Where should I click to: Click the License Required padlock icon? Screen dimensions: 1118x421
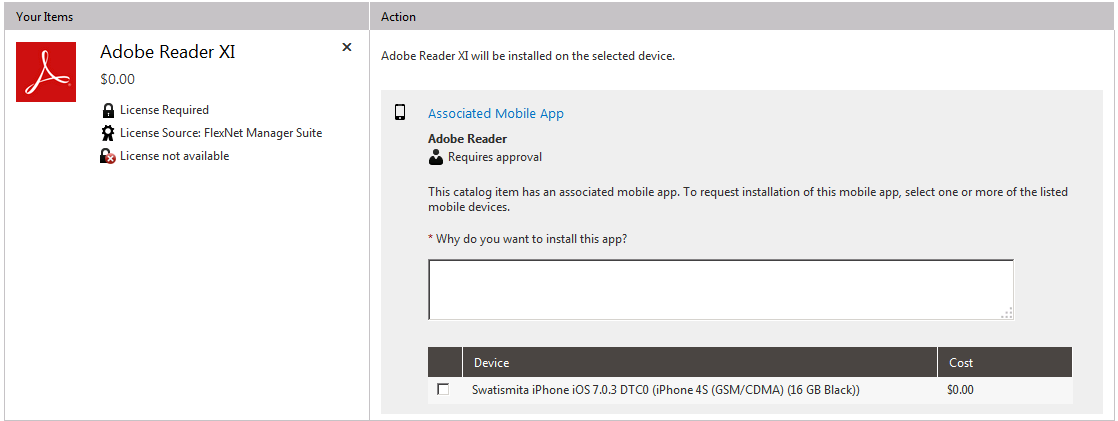108,110
